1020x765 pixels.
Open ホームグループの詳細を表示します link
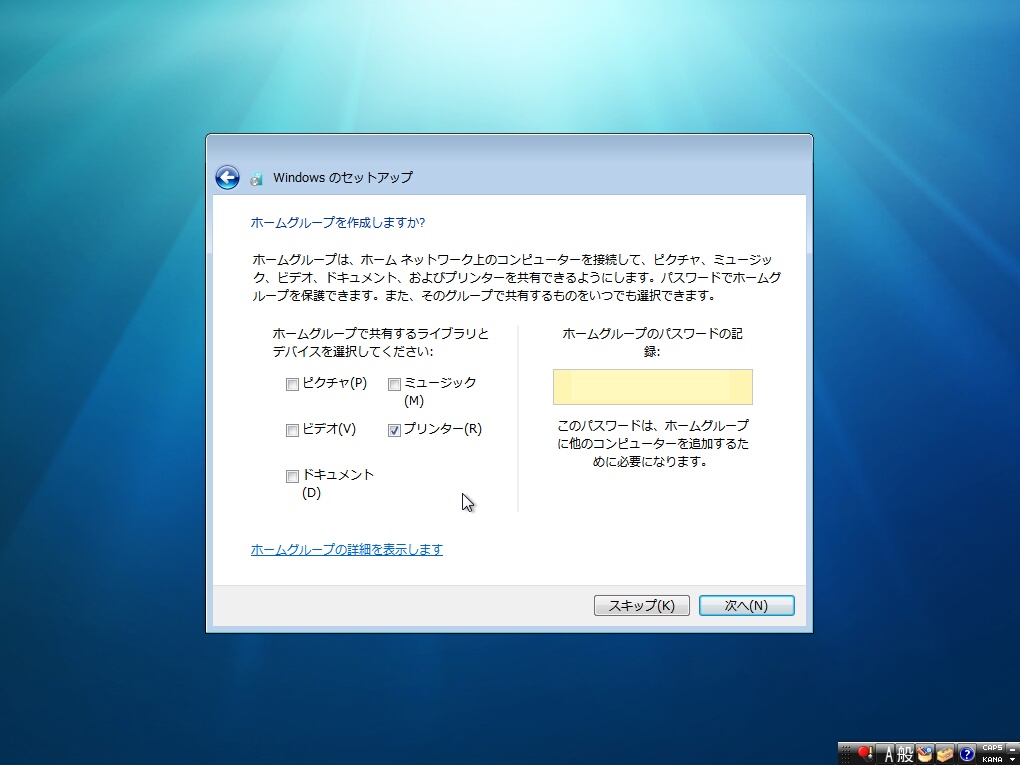347,550
